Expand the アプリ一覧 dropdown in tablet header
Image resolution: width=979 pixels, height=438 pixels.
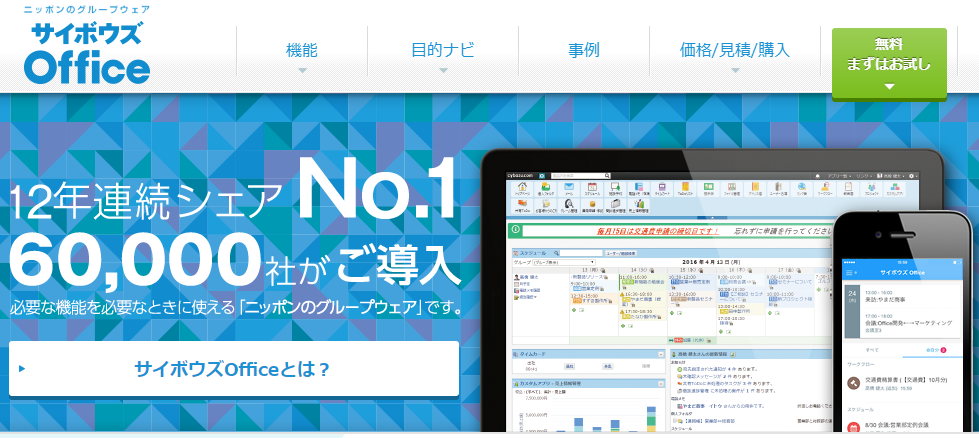tap(839, 177)
